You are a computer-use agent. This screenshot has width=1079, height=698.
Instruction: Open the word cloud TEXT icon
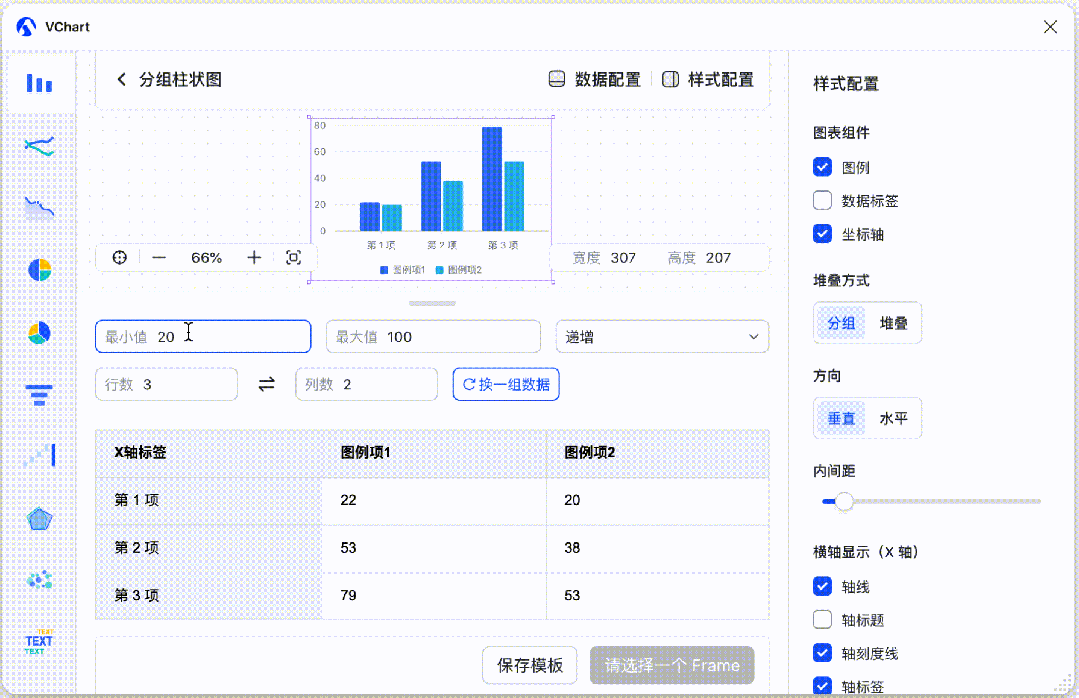tap(39, 643)
